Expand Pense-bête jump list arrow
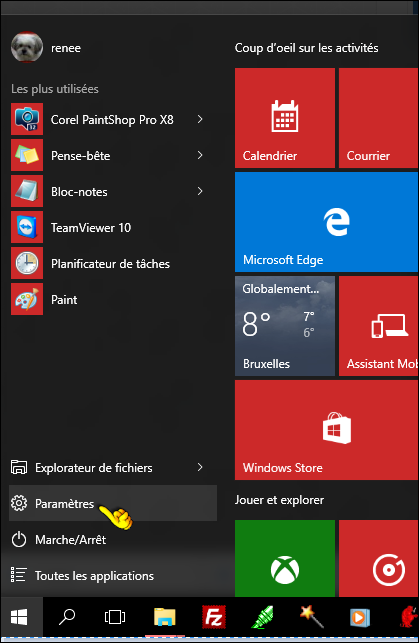419x643 pixels. pyautogui.click(x=200, y=155)
